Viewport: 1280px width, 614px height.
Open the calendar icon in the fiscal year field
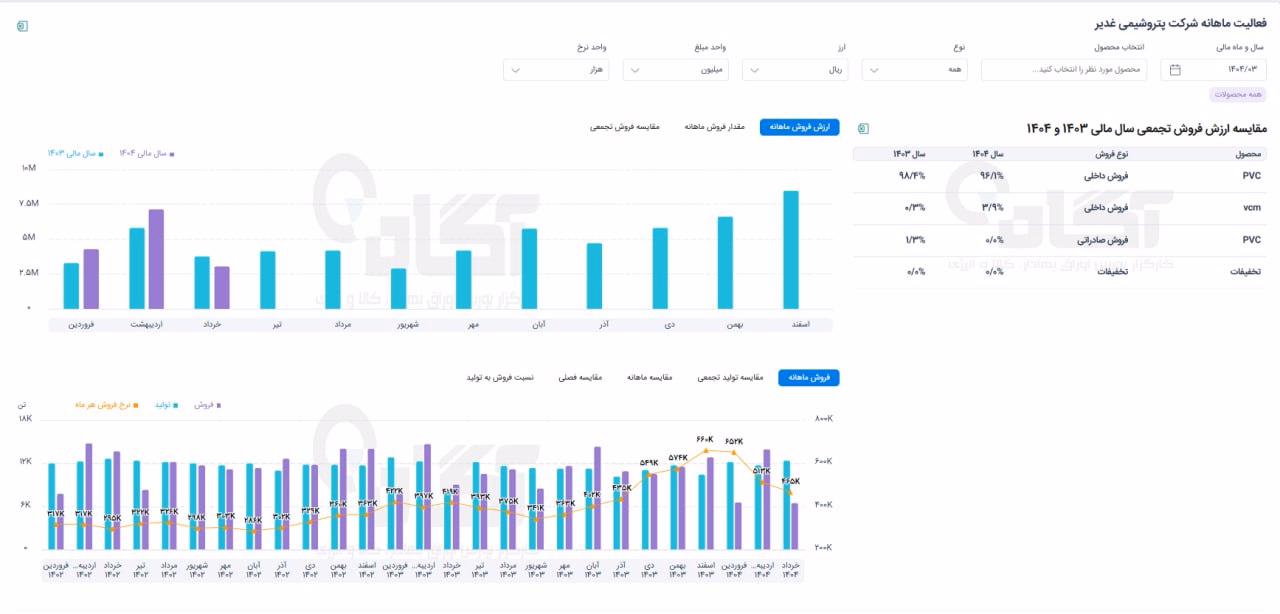click(1175, 70)
